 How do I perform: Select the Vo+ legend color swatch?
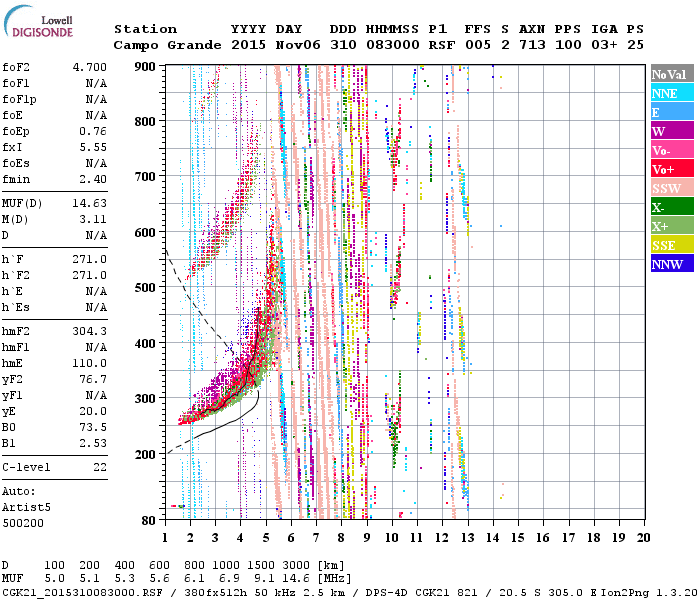coord(672,169)
